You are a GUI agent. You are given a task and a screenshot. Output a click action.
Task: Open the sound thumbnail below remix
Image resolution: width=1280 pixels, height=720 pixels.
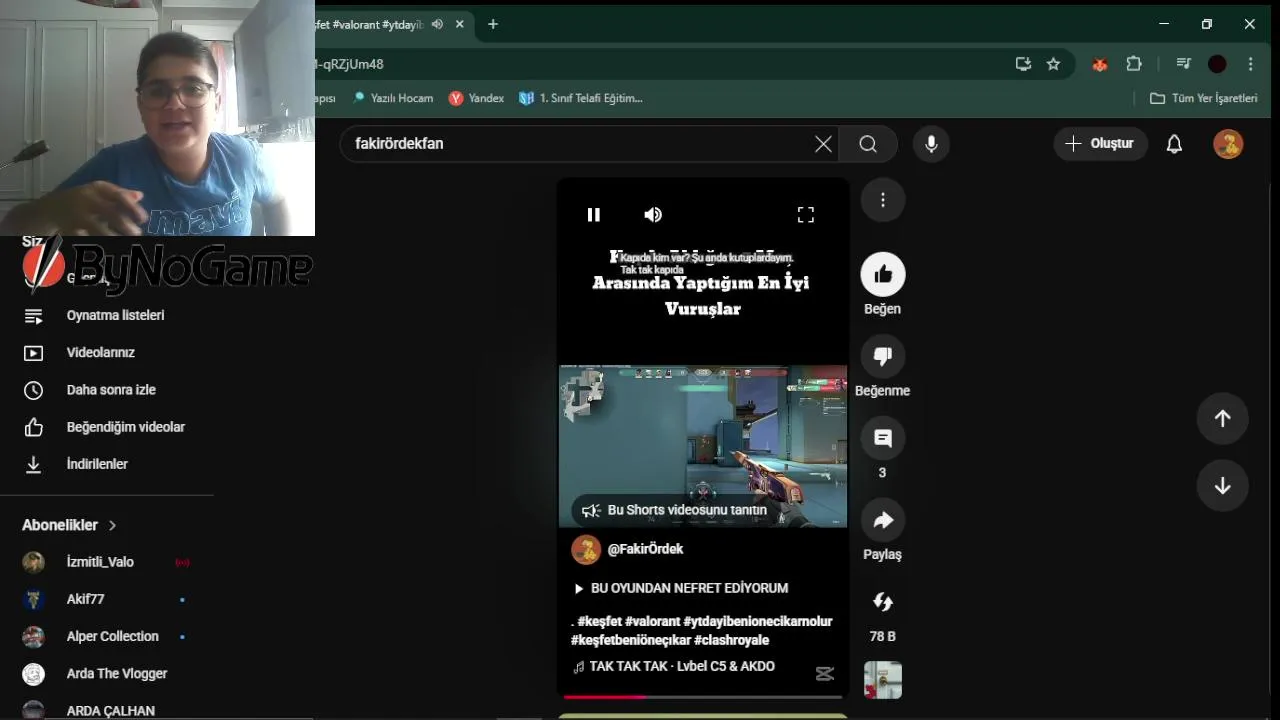click(x=883, y=680)
